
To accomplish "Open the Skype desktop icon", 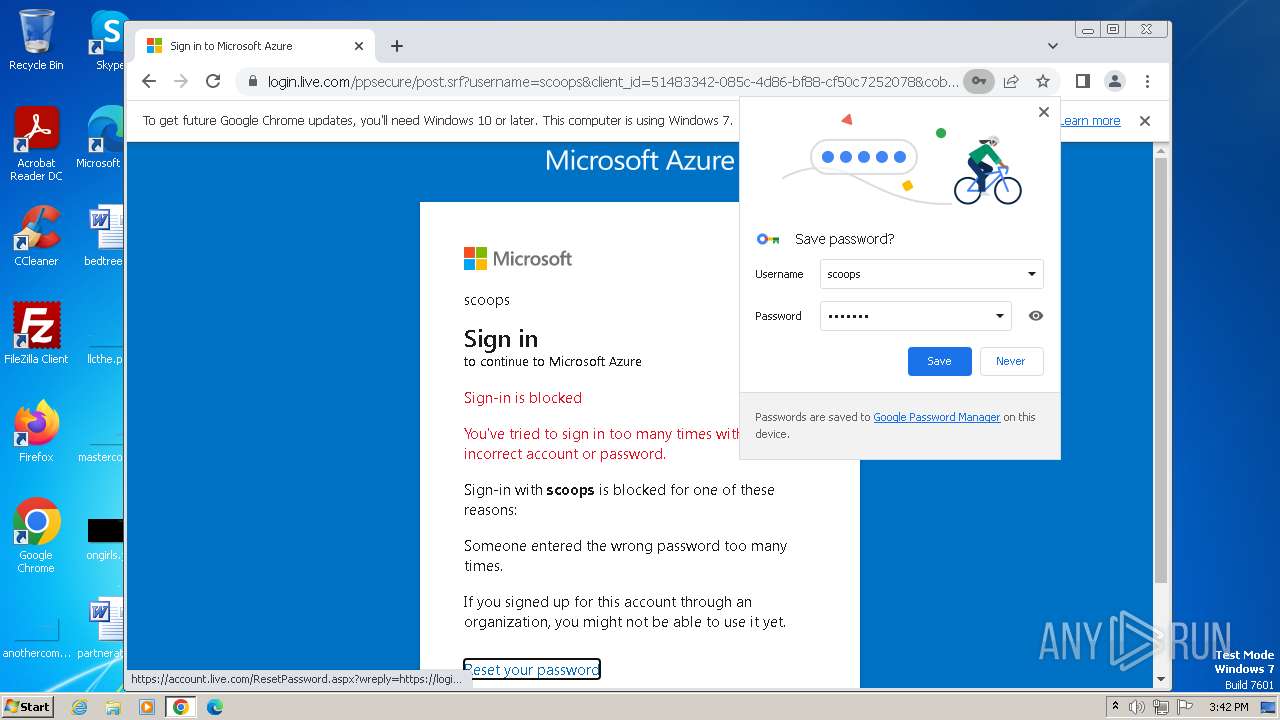I will pyautogui.click(x=107, y=40).
